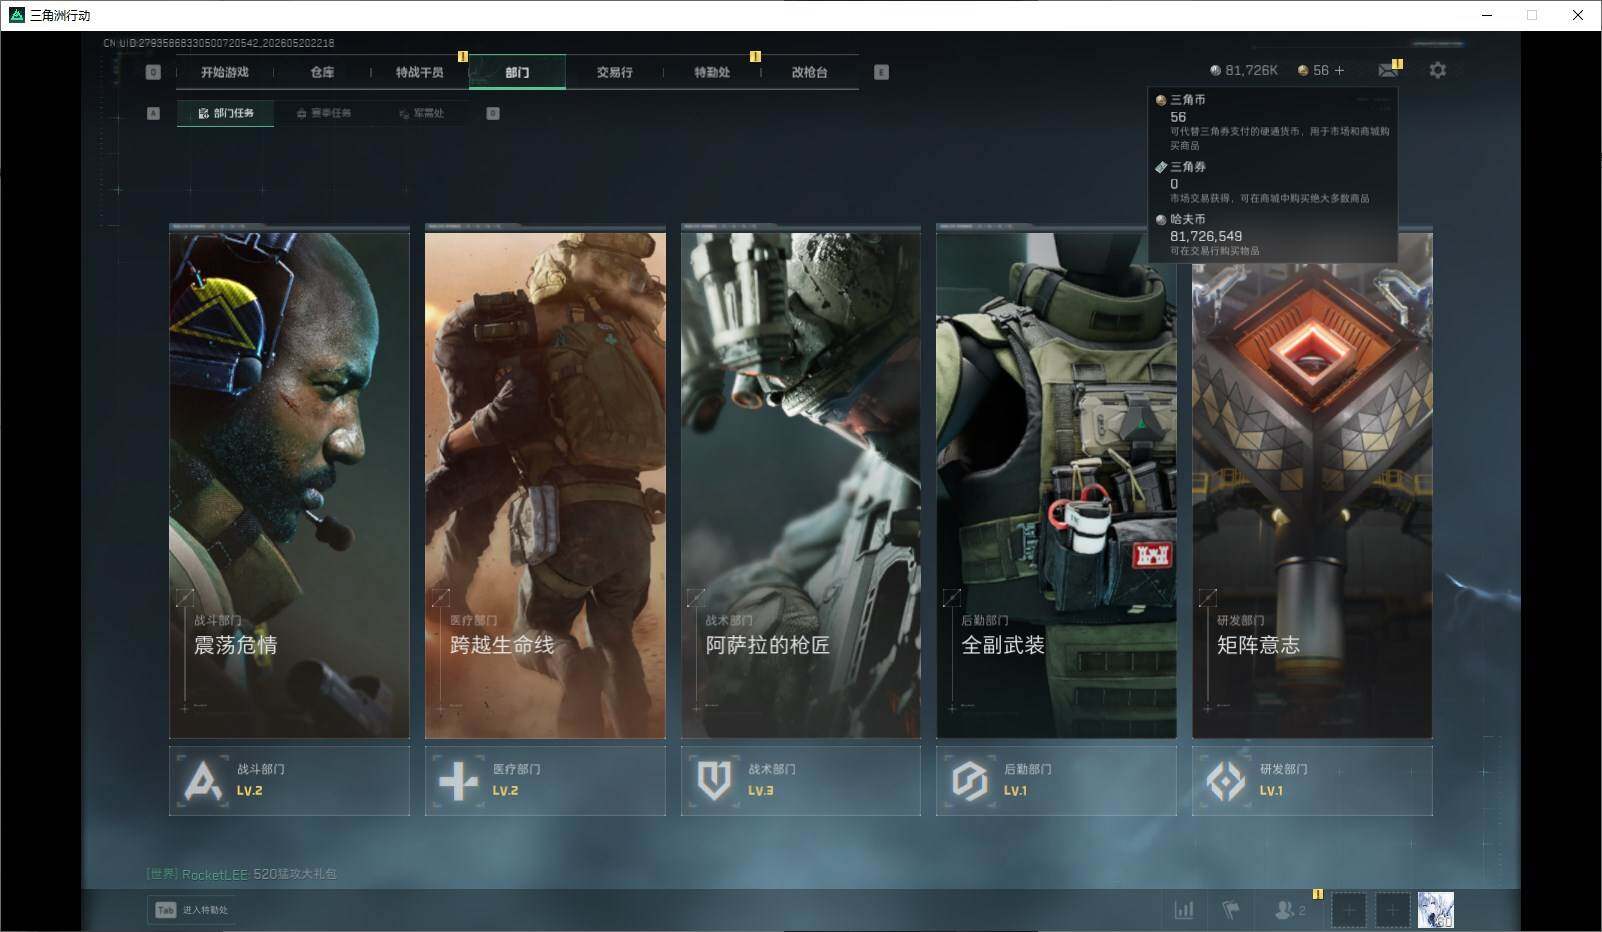Image resolution: width=1602 pixels, height=932 pixels.
Task: Switch to the 交易行 tab
Action: (x=614, y=72)
